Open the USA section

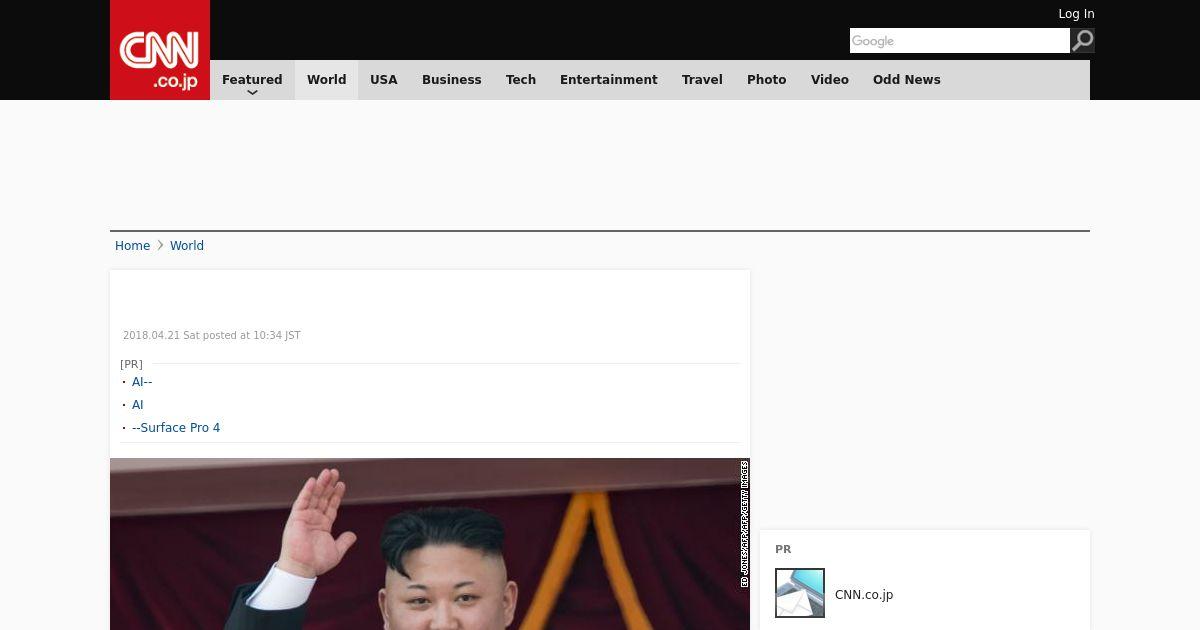point(384,80)
